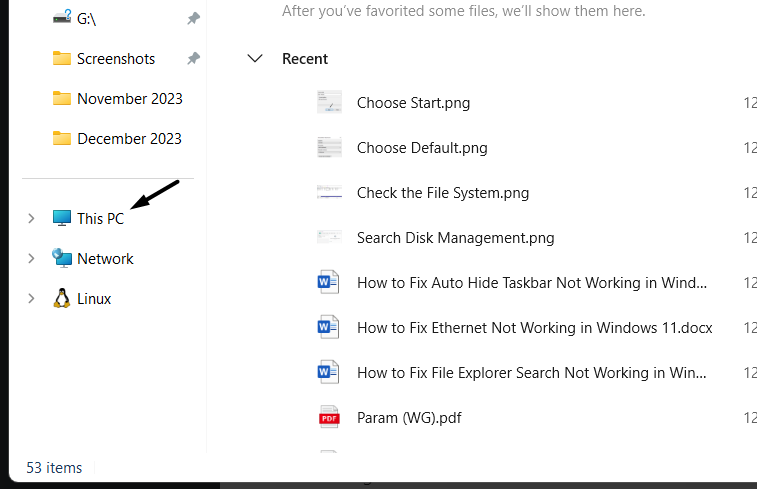Click the This PC monitor icon

62,218
